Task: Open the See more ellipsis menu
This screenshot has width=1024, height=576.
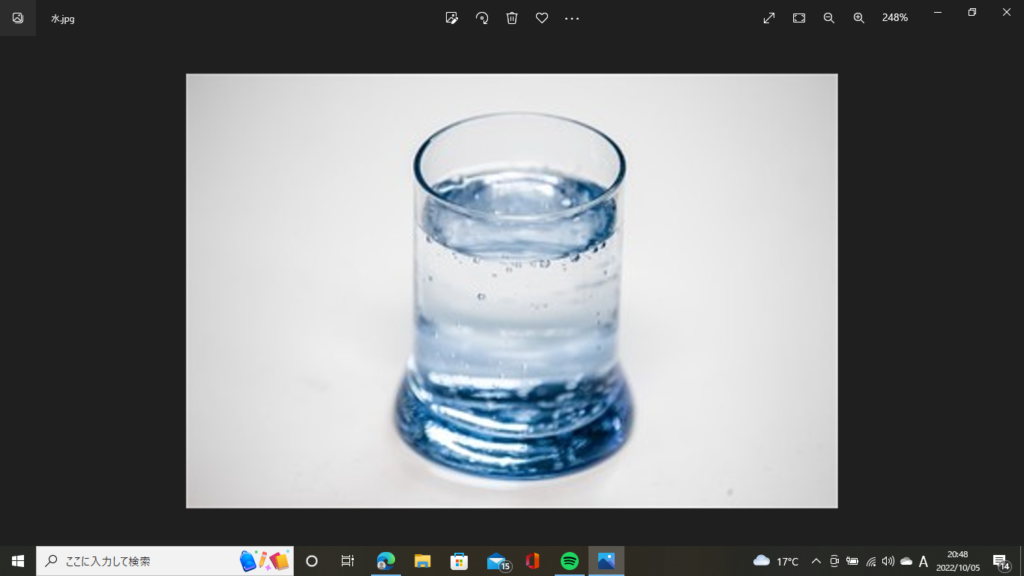Action: click(x=572, y=18)
